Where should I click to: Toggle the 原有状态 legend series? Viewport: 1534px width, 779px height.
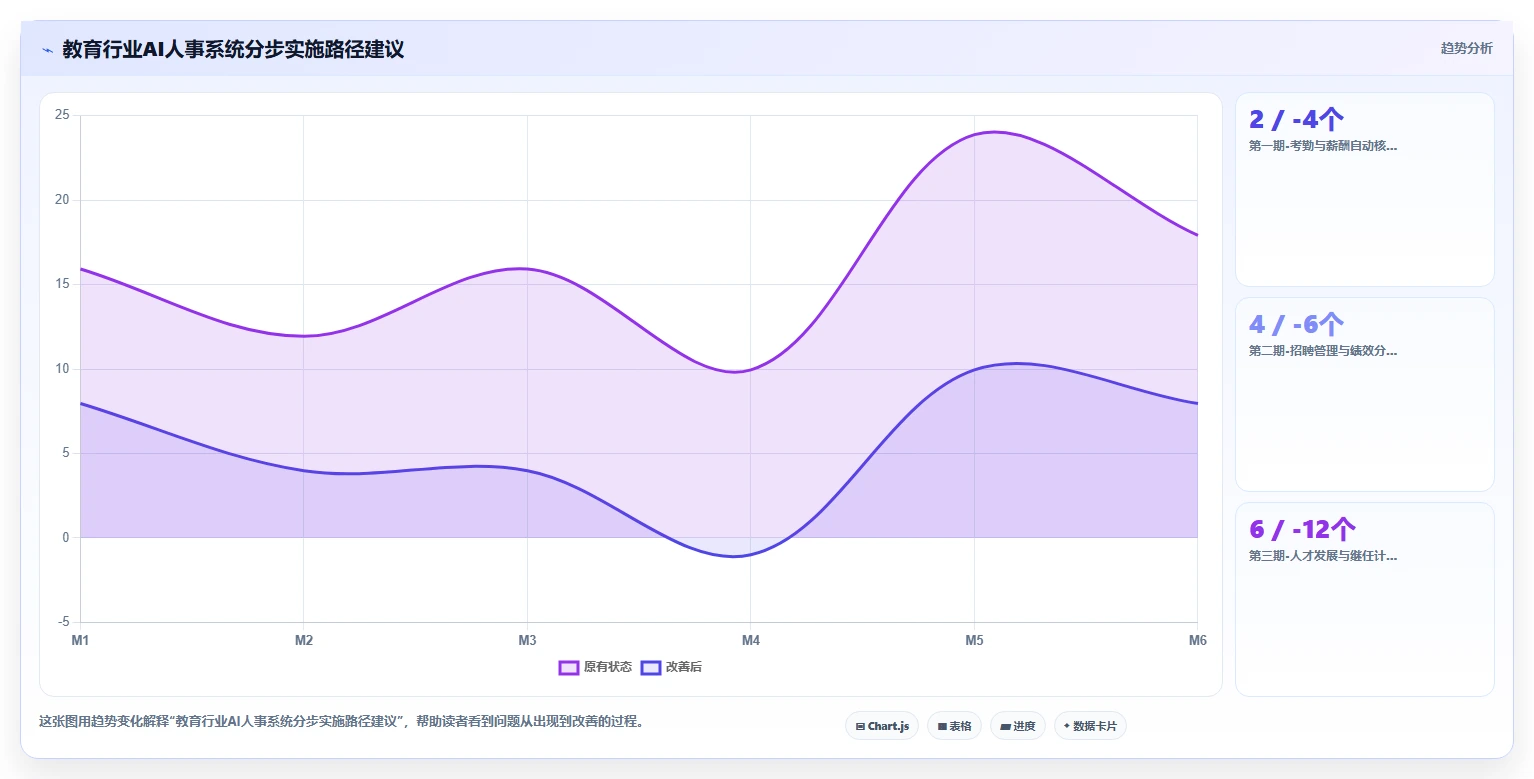click(x=595, y=667)
